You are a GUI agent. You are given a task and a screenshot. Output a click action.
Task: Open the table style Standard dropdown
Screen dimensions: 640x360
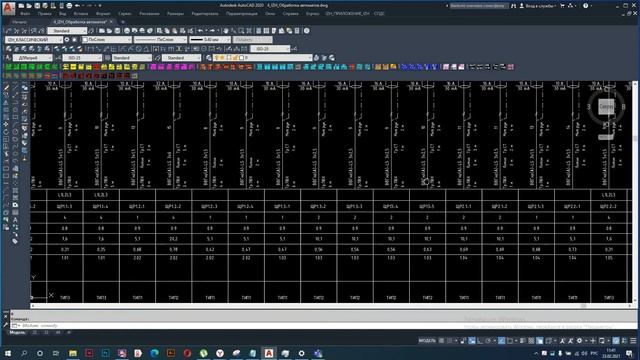click(131, 58)
